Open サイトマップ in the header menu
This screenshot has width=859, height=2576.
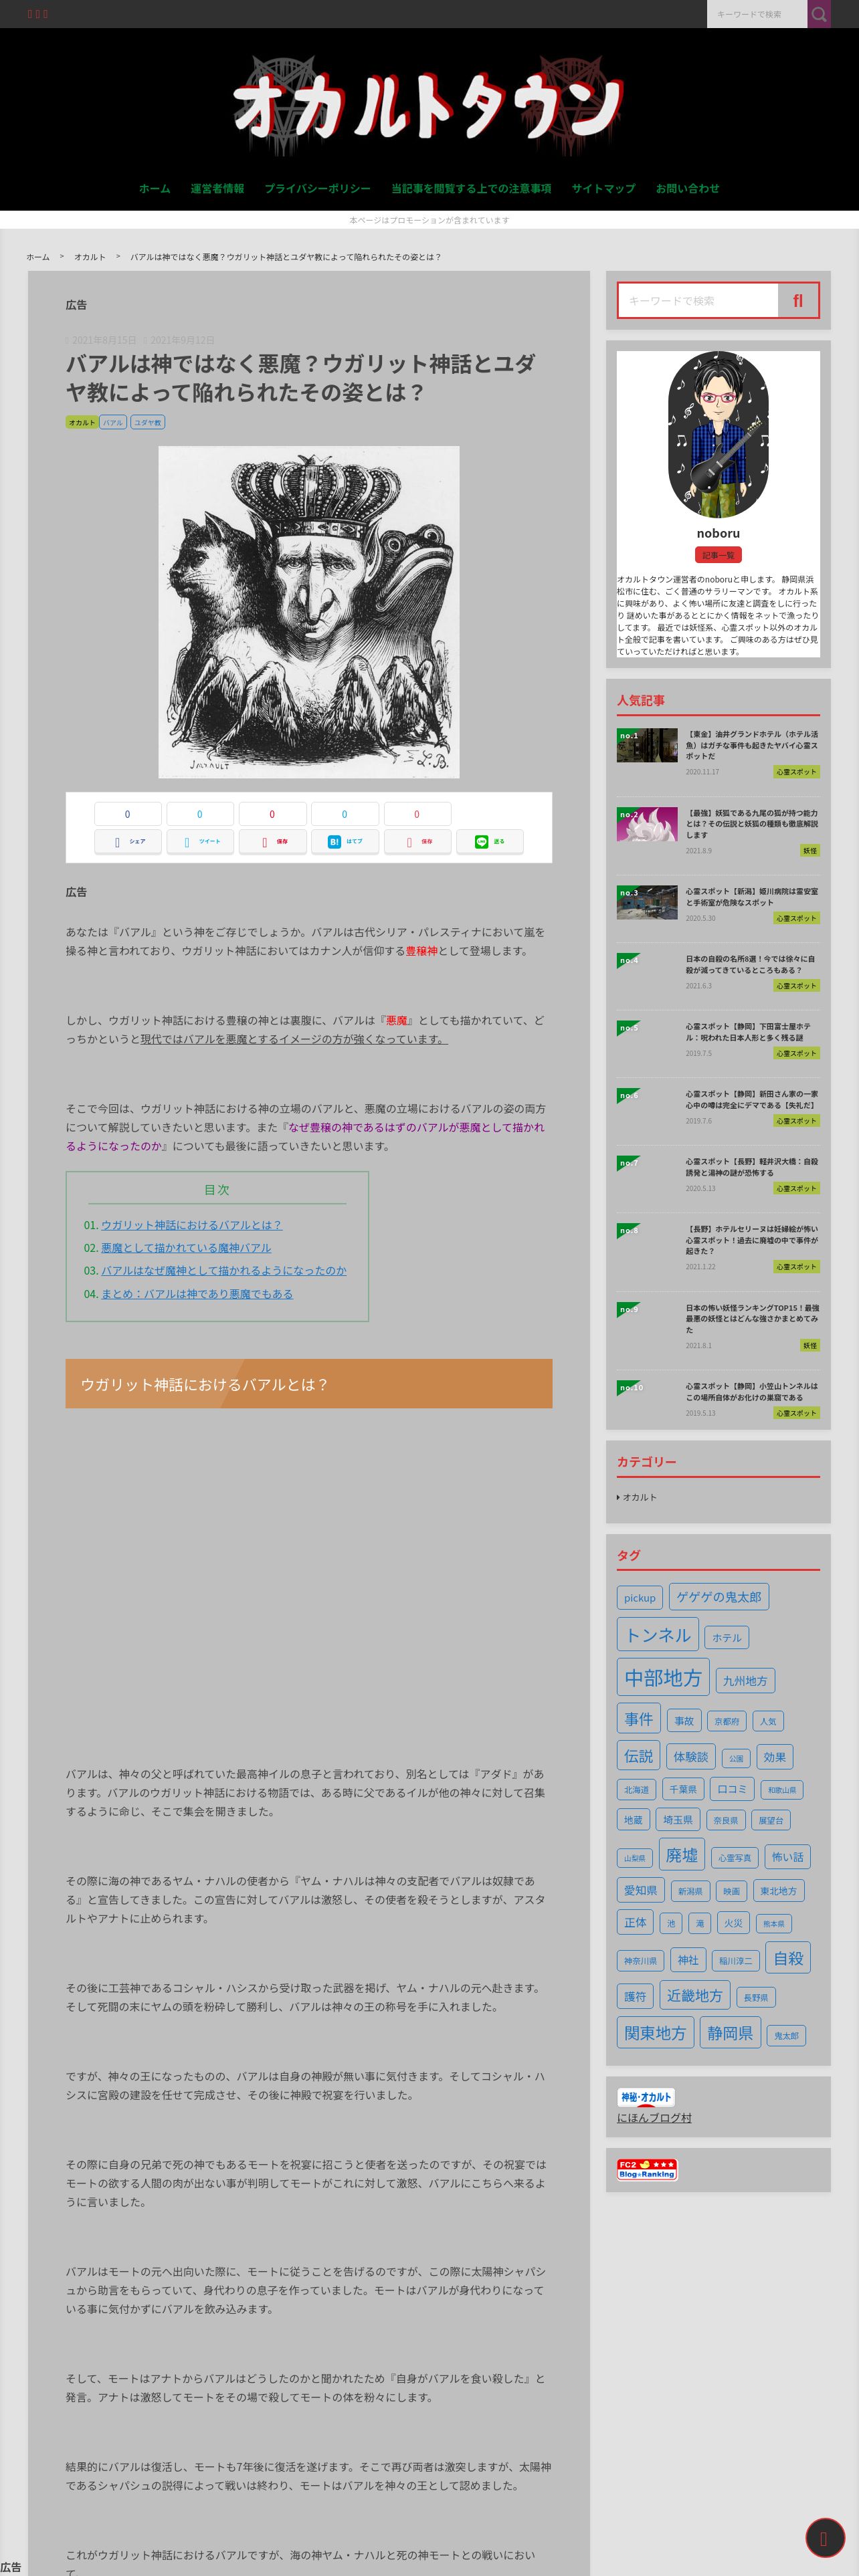(x=603, y=188)
